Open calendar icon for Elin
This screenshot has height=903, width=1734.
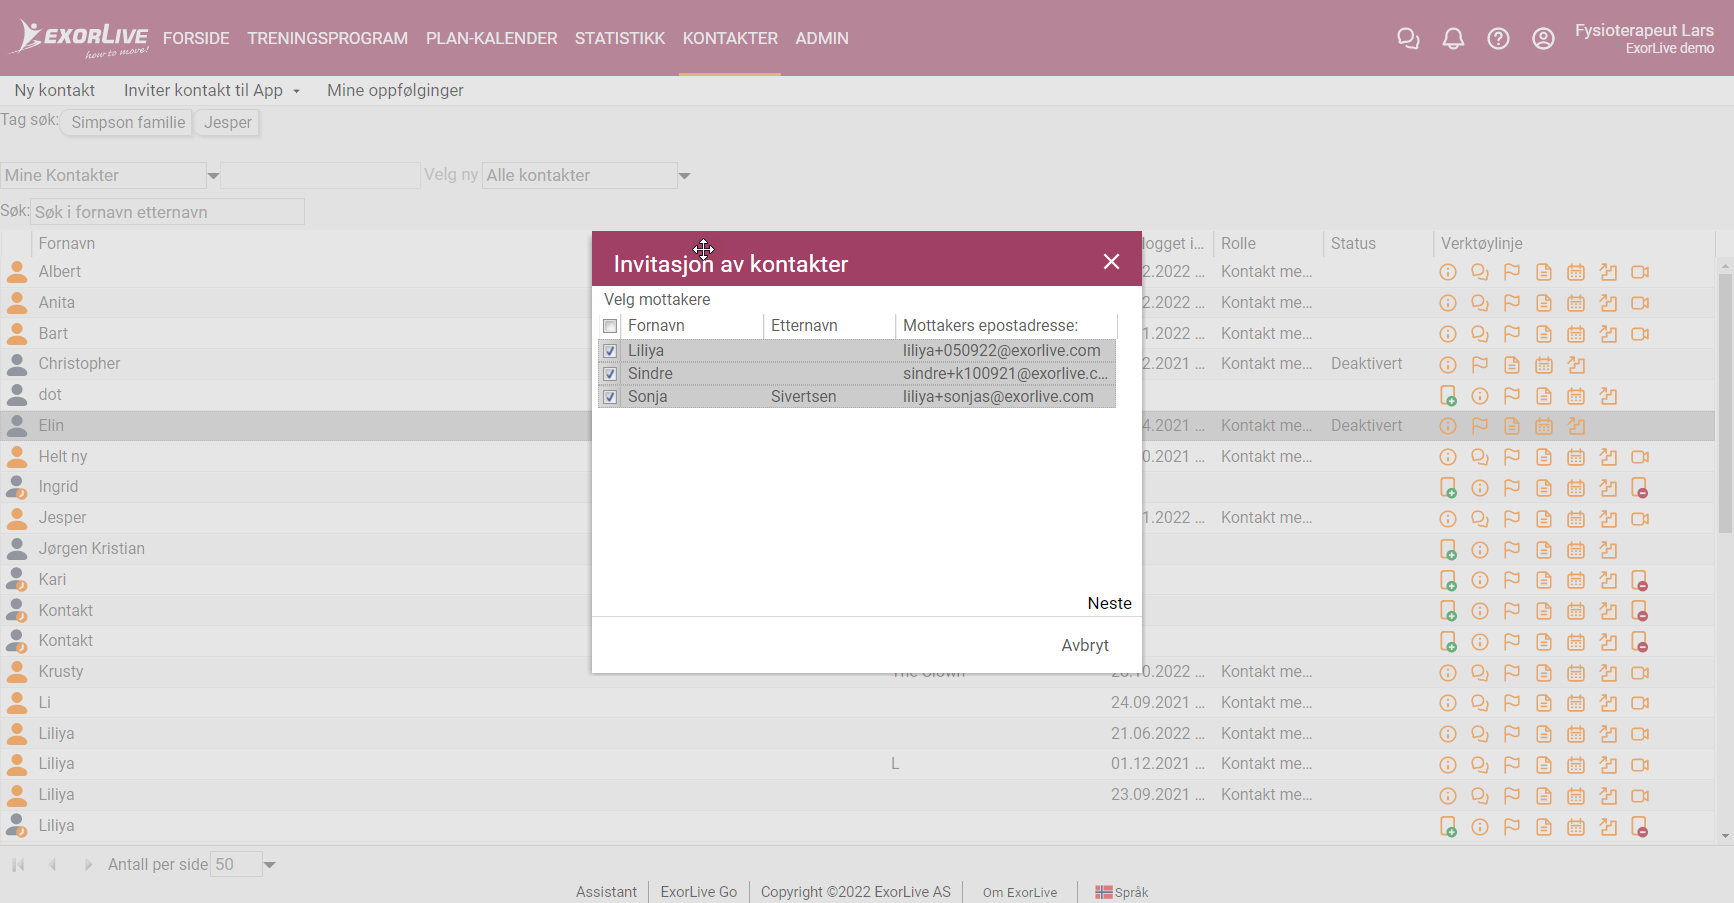1544,426
